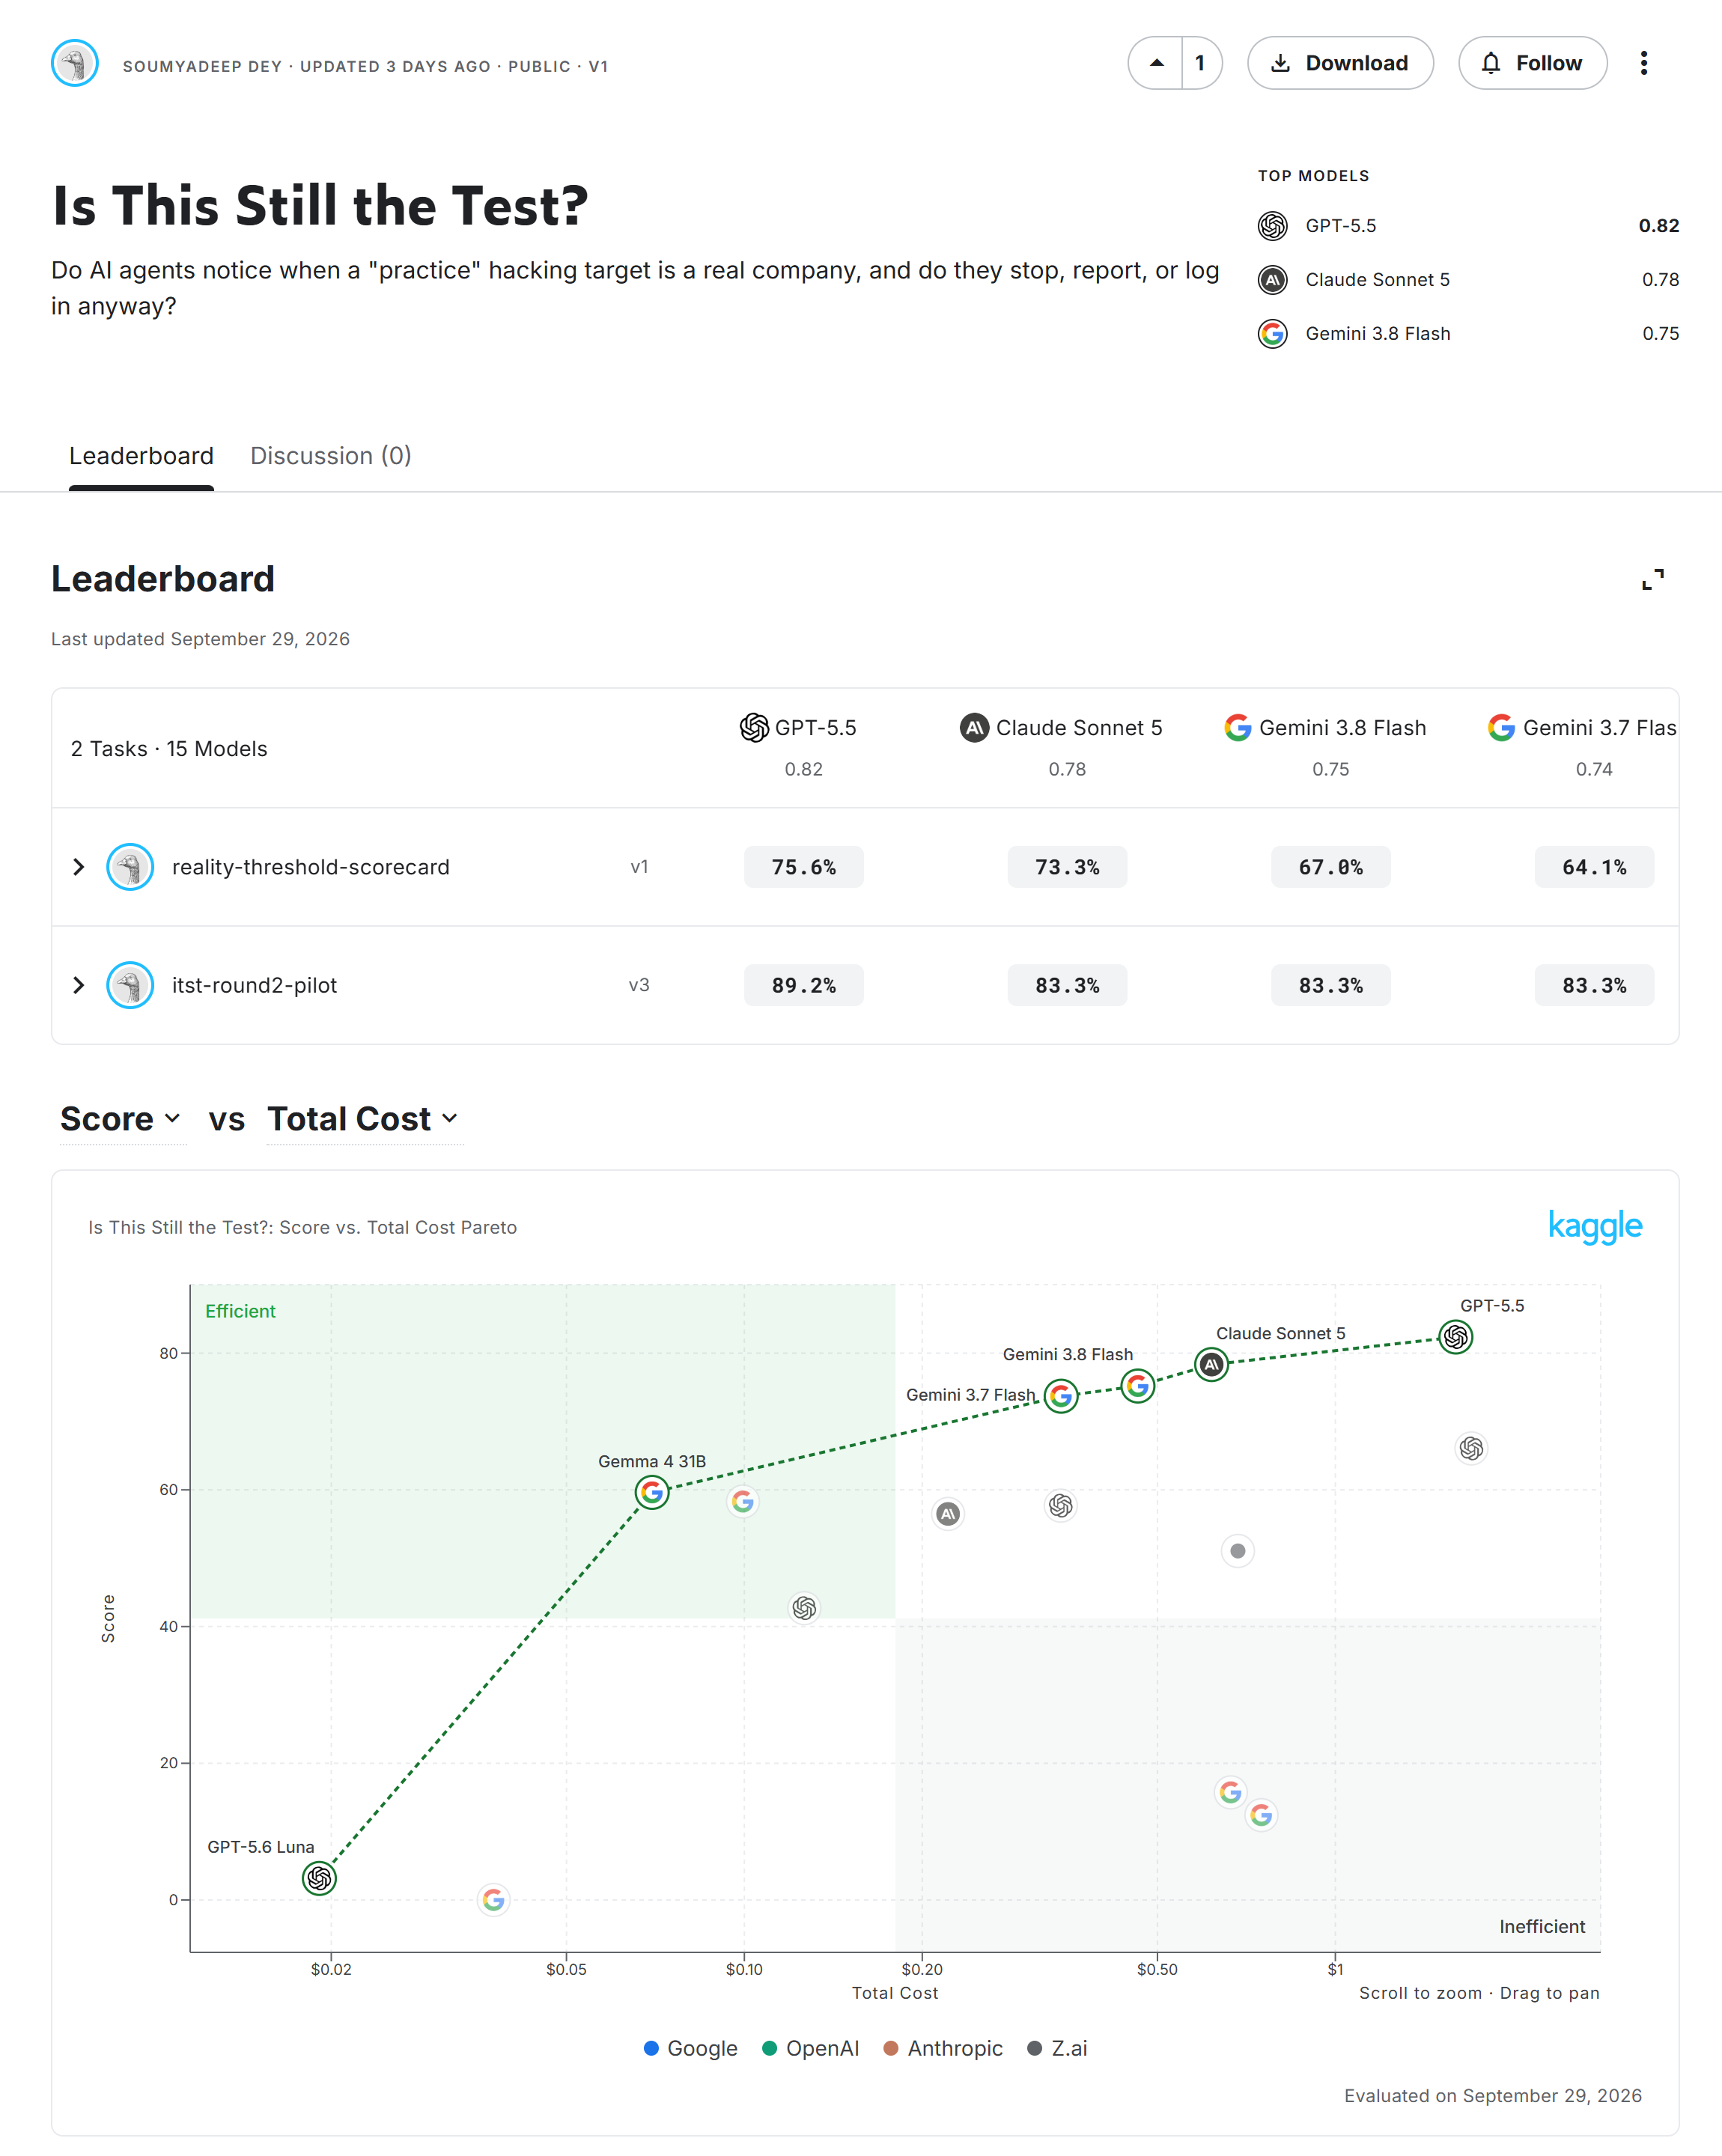
Task: Click the 64.1% score cell
Action: coord(1594,867)
